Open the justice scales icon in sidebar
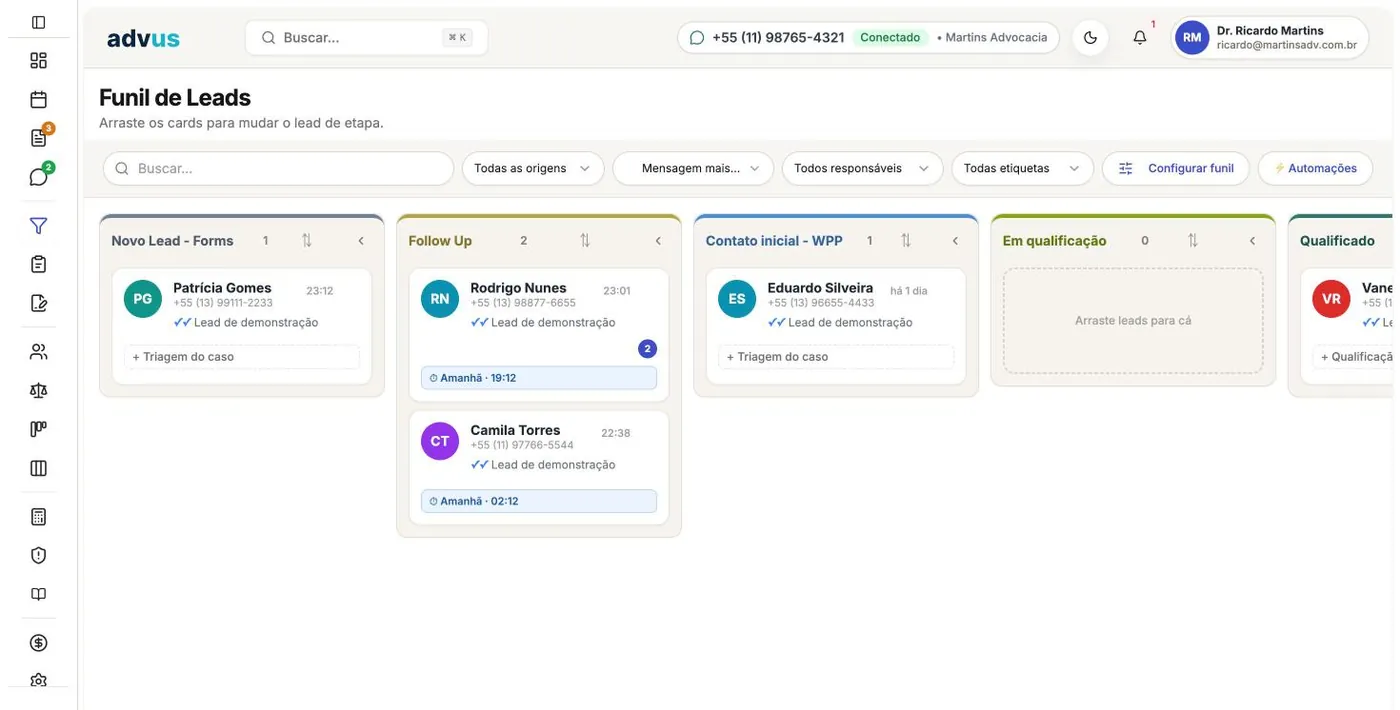The width and height of the screenshot is (1400, 710). pyautogui.click(x=38, y=391)
